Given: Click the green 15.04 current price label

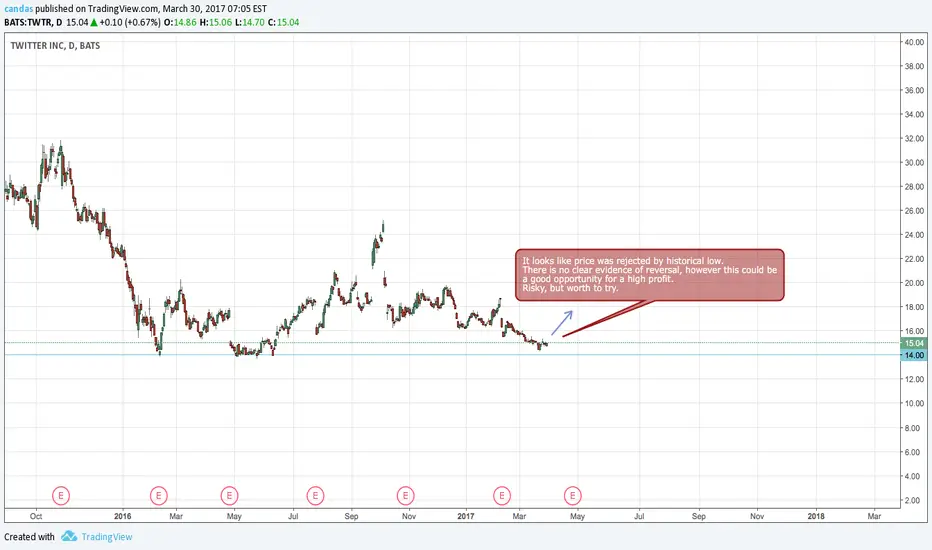Looking at the screenshot, I should [914, 343].
